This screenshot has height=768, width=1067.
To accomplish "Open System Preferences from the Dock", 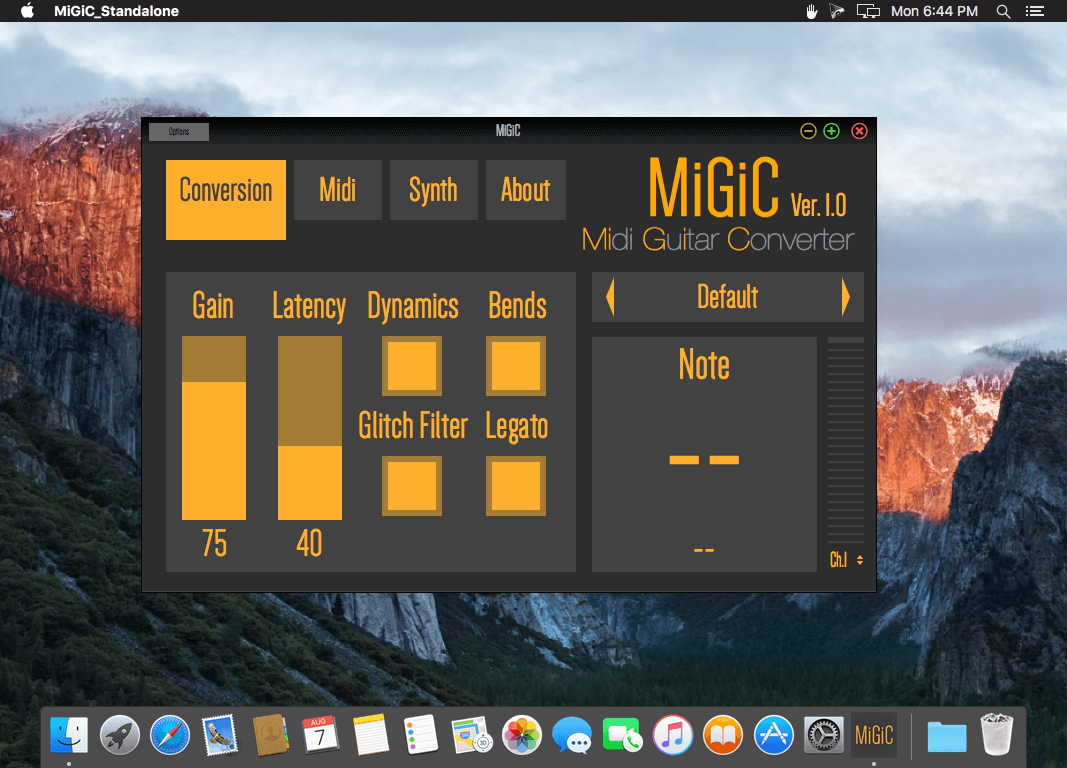I will (823, 735).
